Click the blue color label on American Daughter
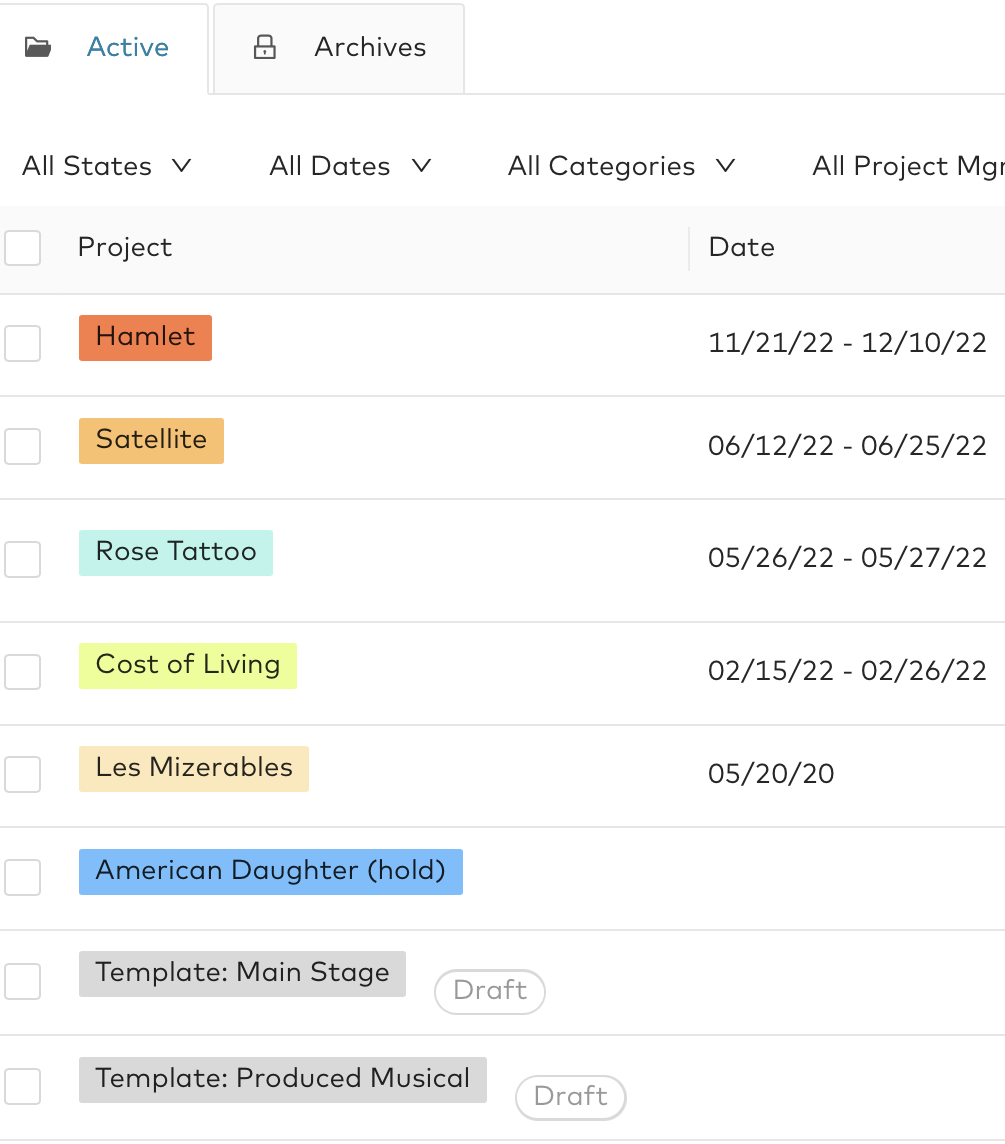Image resolution: width=1005 pixels, height=1144 pixels. pos(270,871)
